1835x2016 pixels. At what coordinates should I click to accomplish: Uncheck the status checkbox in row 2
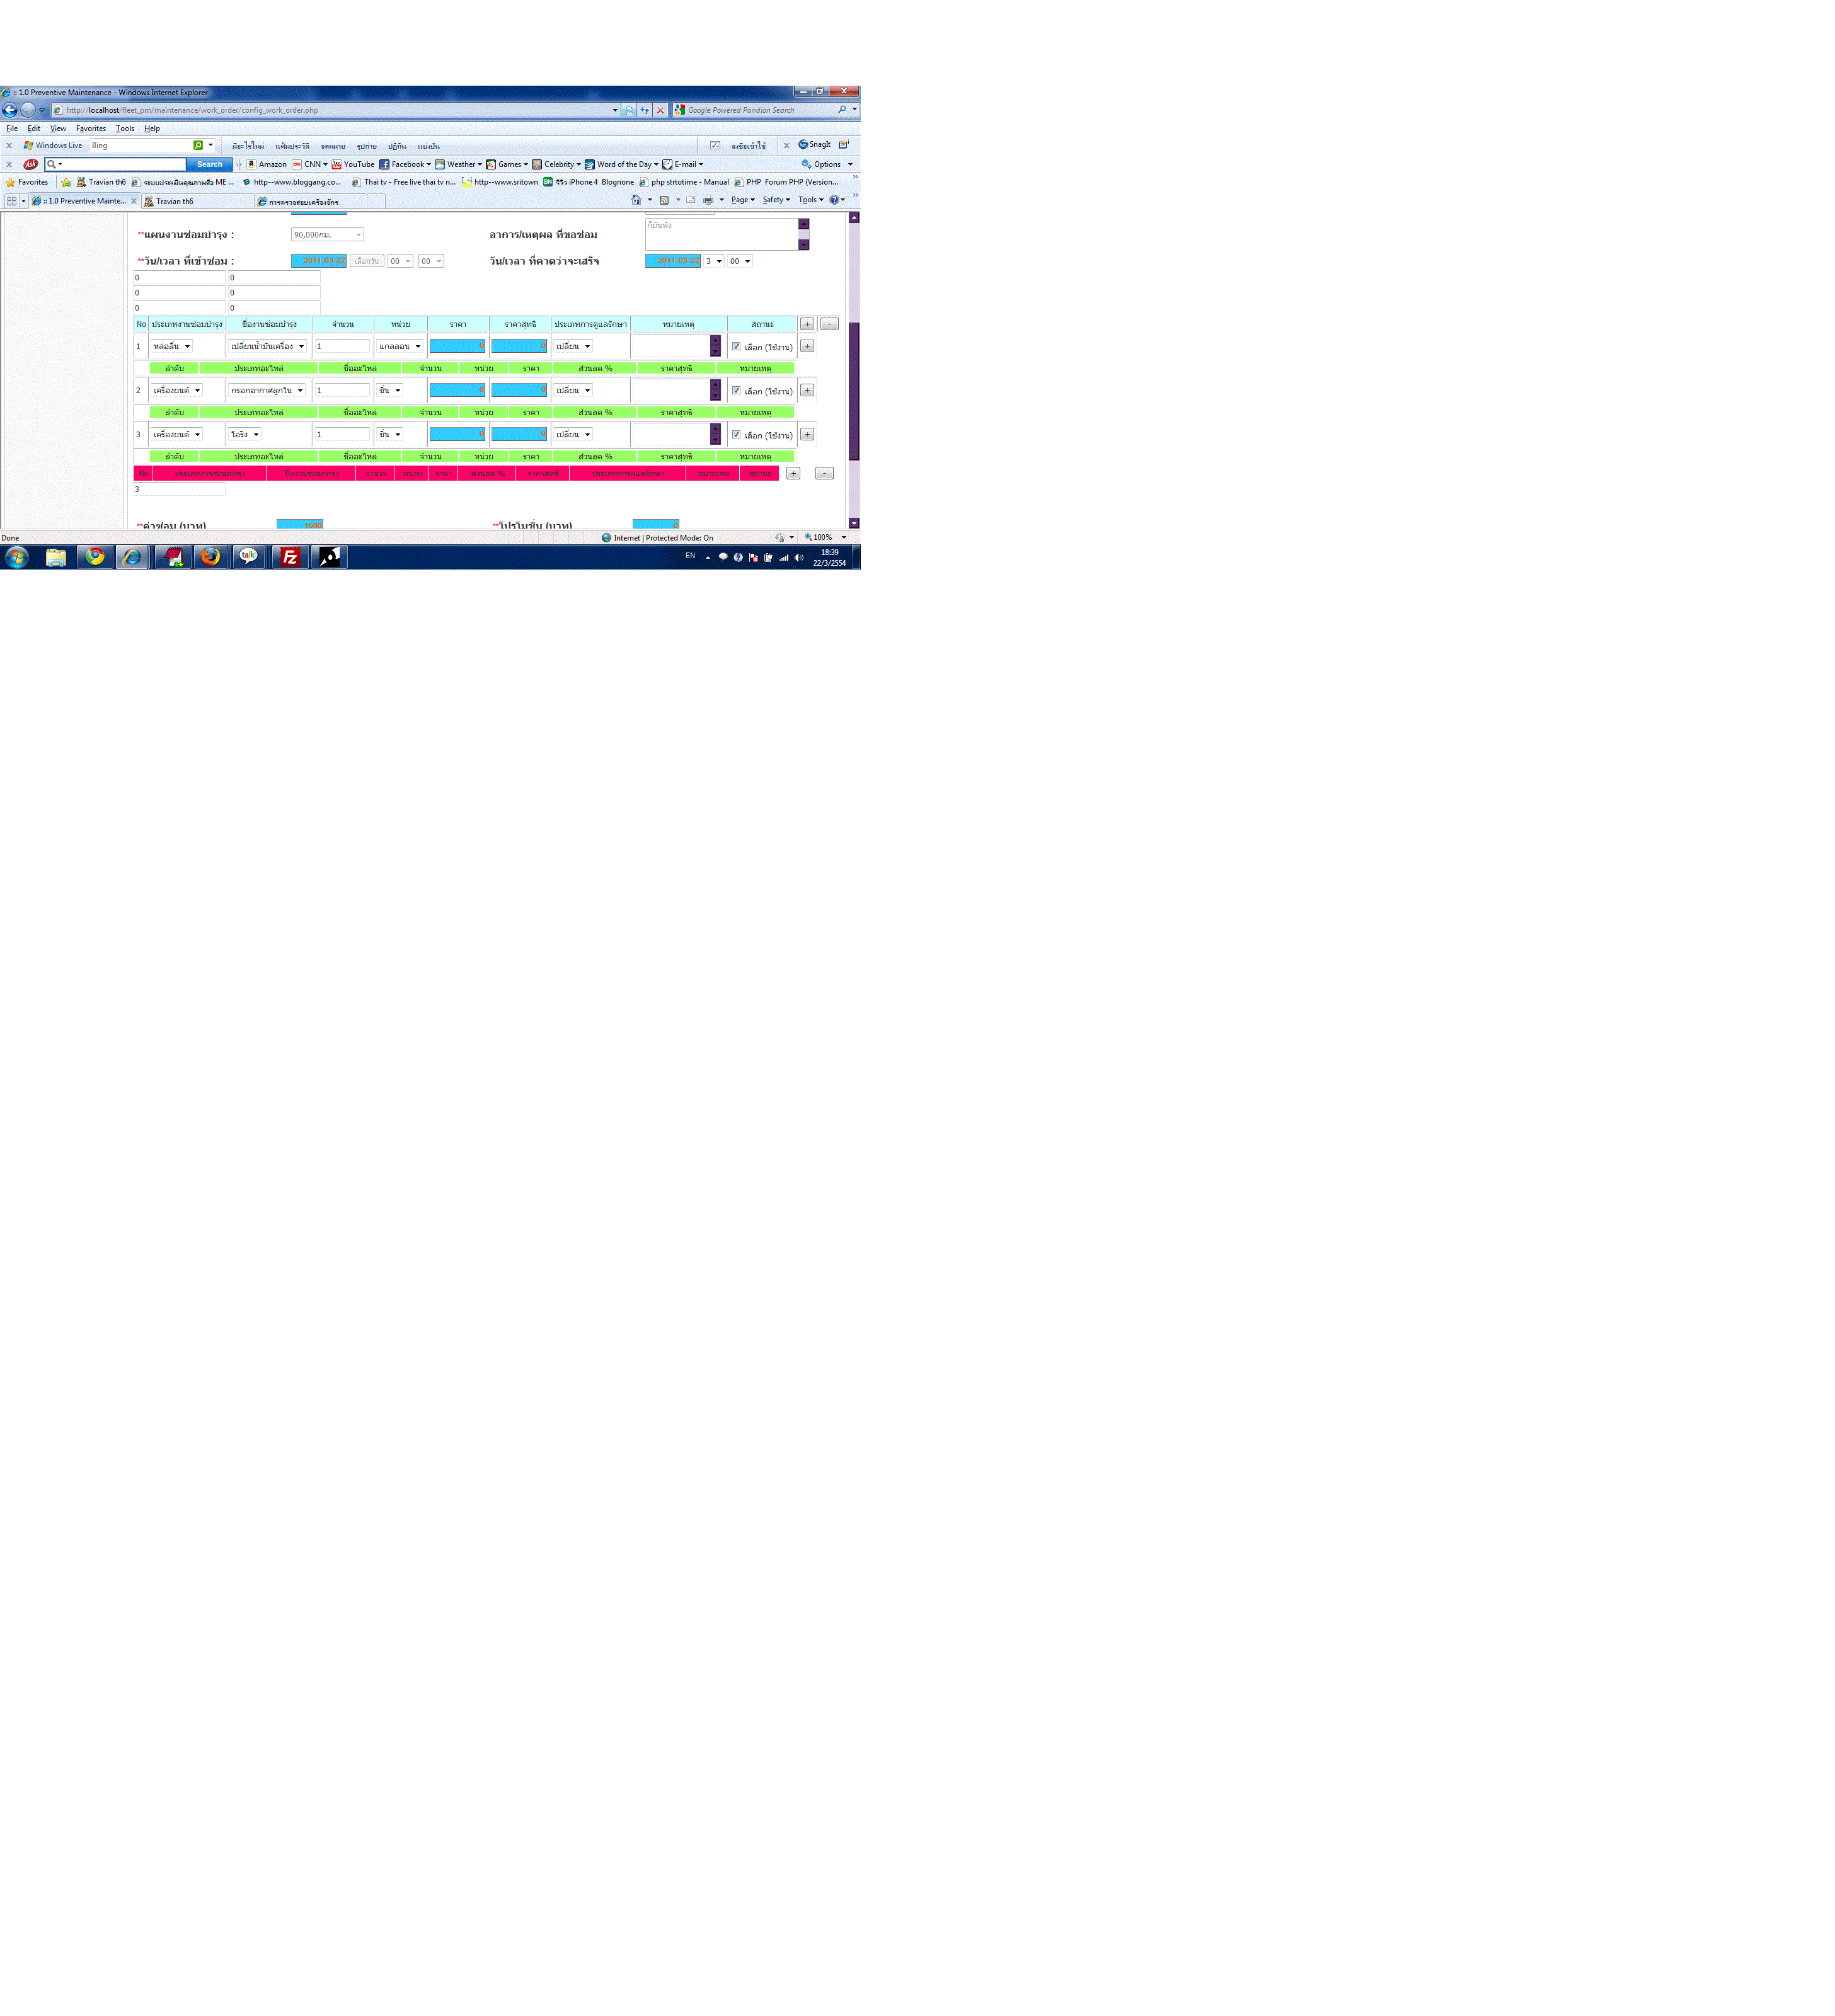[736, 391]
